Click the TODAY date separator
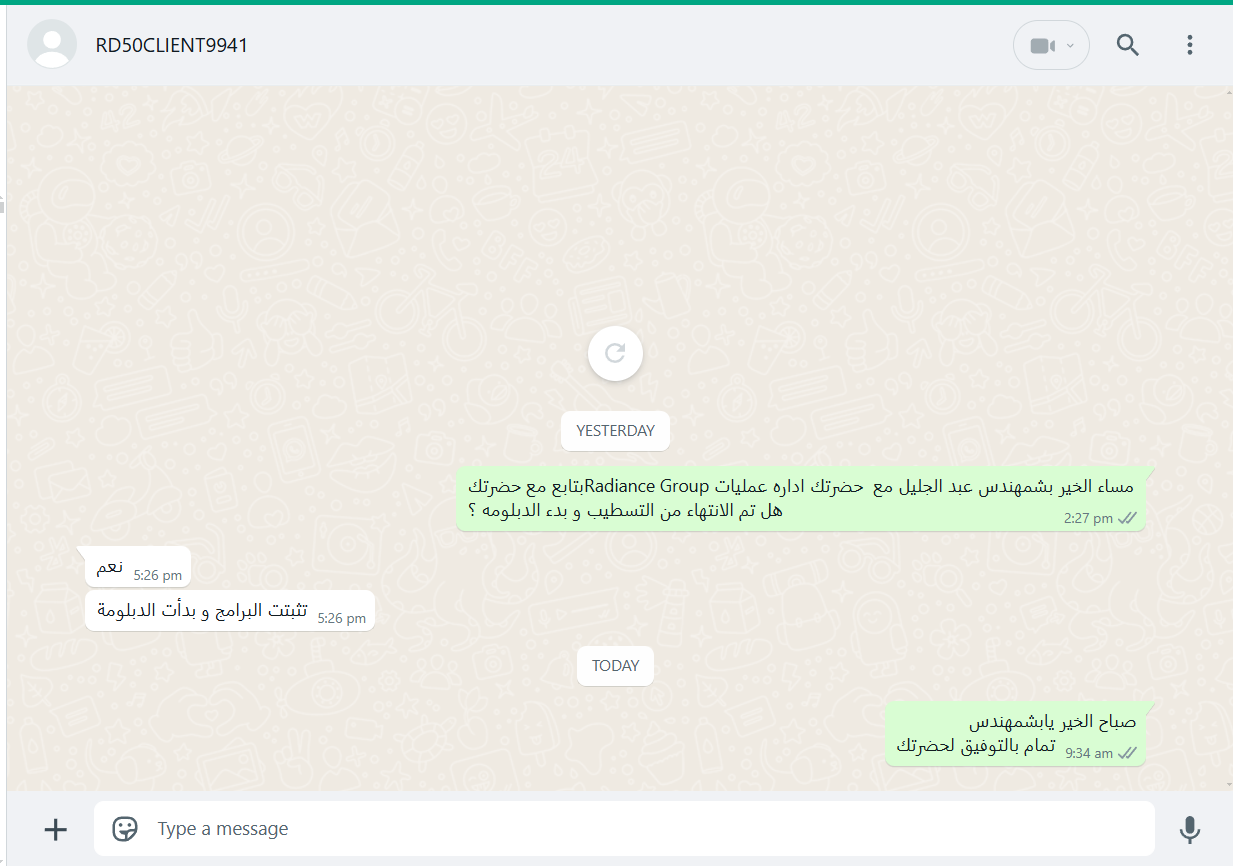The width and height of the screenshot is (1233, 866). click(x=615, y=666)
